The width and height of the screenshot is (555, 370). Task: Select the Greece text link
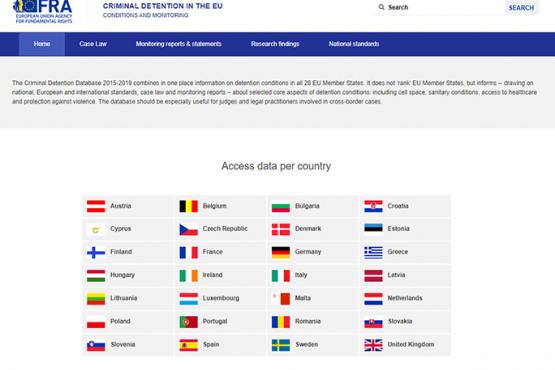point(398,252)
